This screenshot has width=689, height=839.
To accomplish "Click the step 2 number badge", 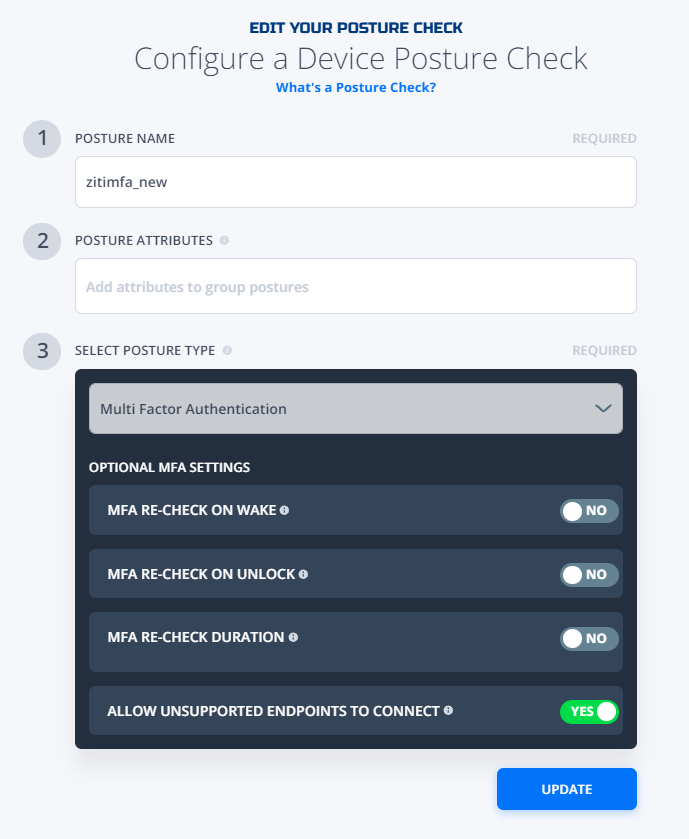I will coord(42,241).
